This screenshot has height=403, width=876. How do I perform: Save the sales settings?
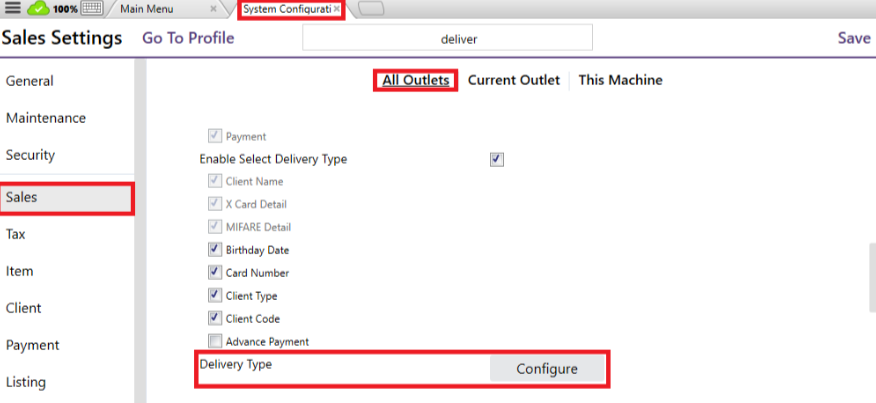point(853,38)
